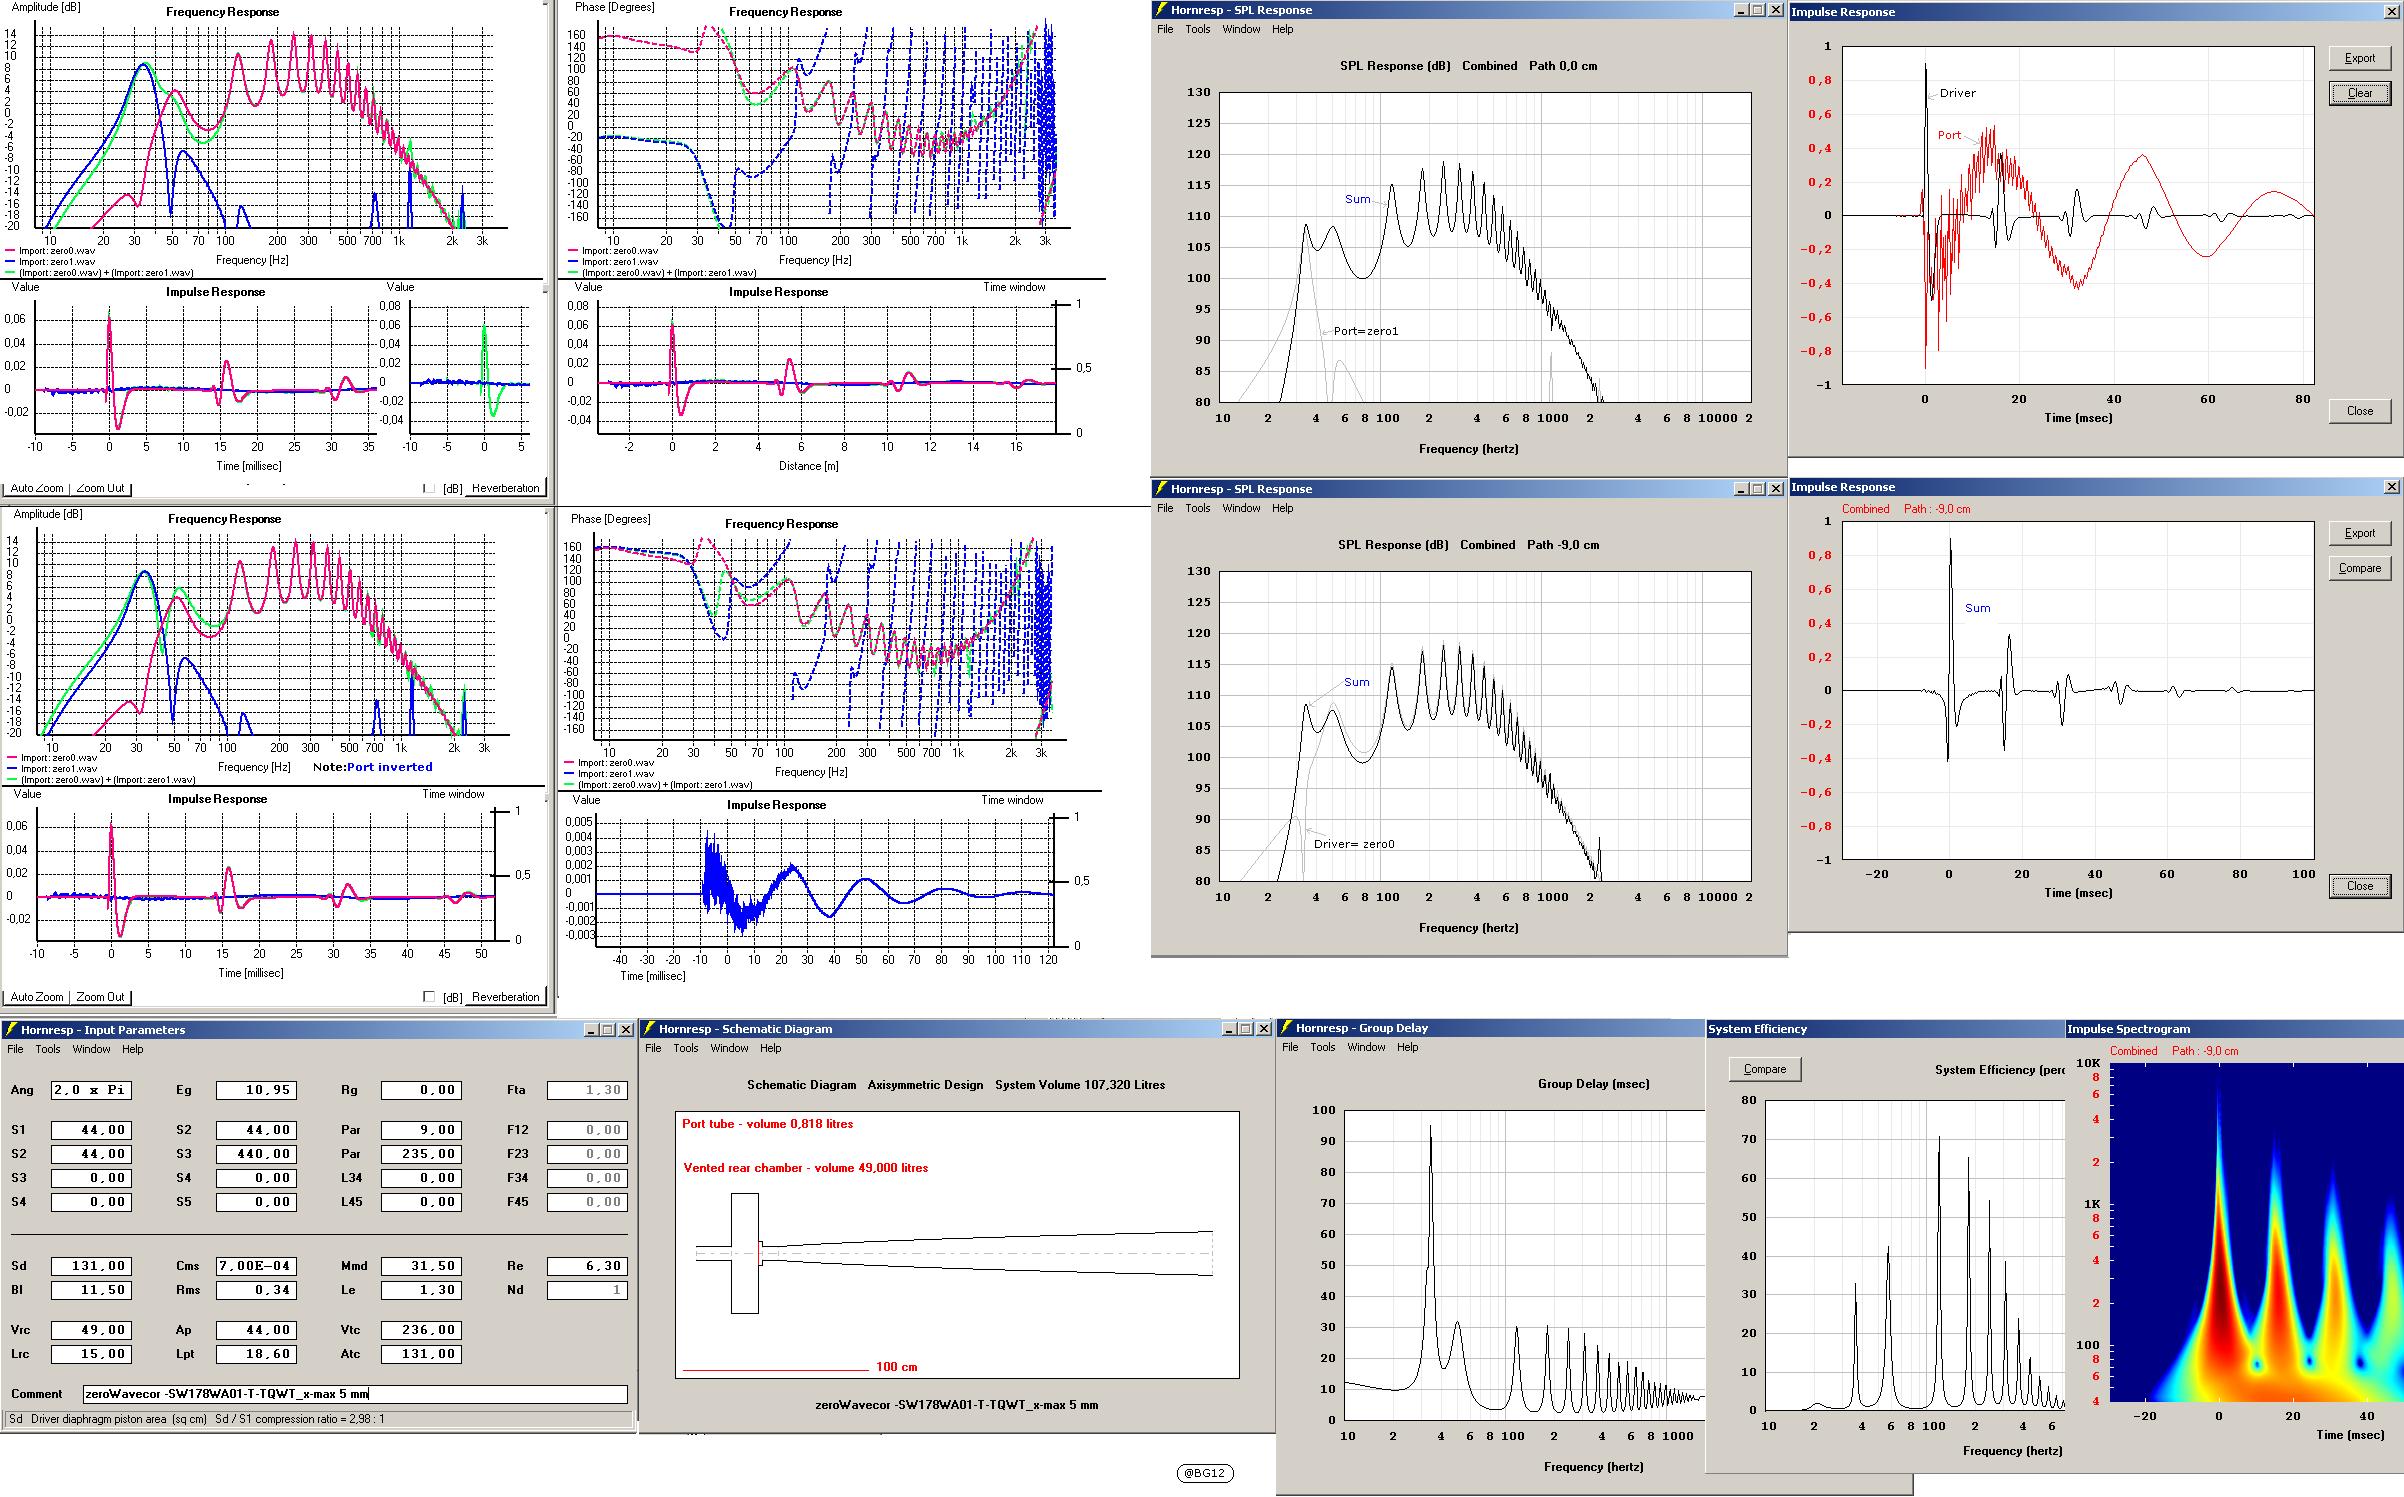Click the upper Reverberation button
Screen dimensions: 2404x1497
pyautogui.click(x=505, y=488)
